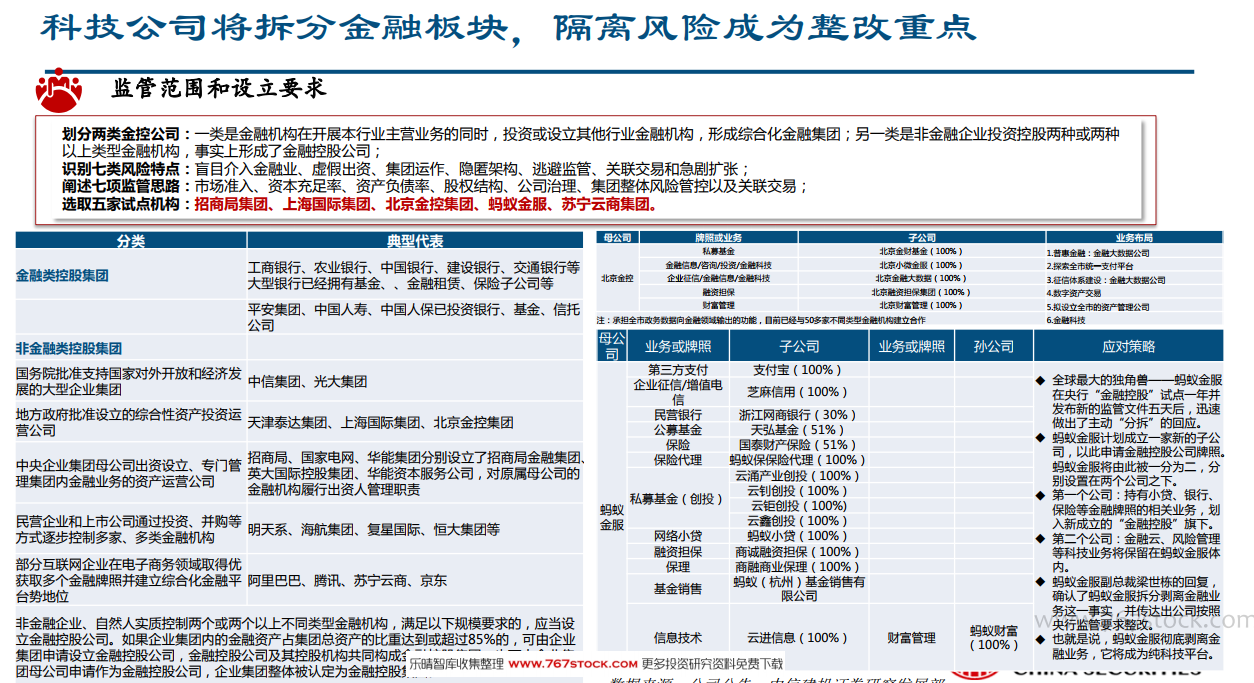Click the cell 国泰财产保险（51%）
Screen dimensions: 1254x683
tap(797, 444)
